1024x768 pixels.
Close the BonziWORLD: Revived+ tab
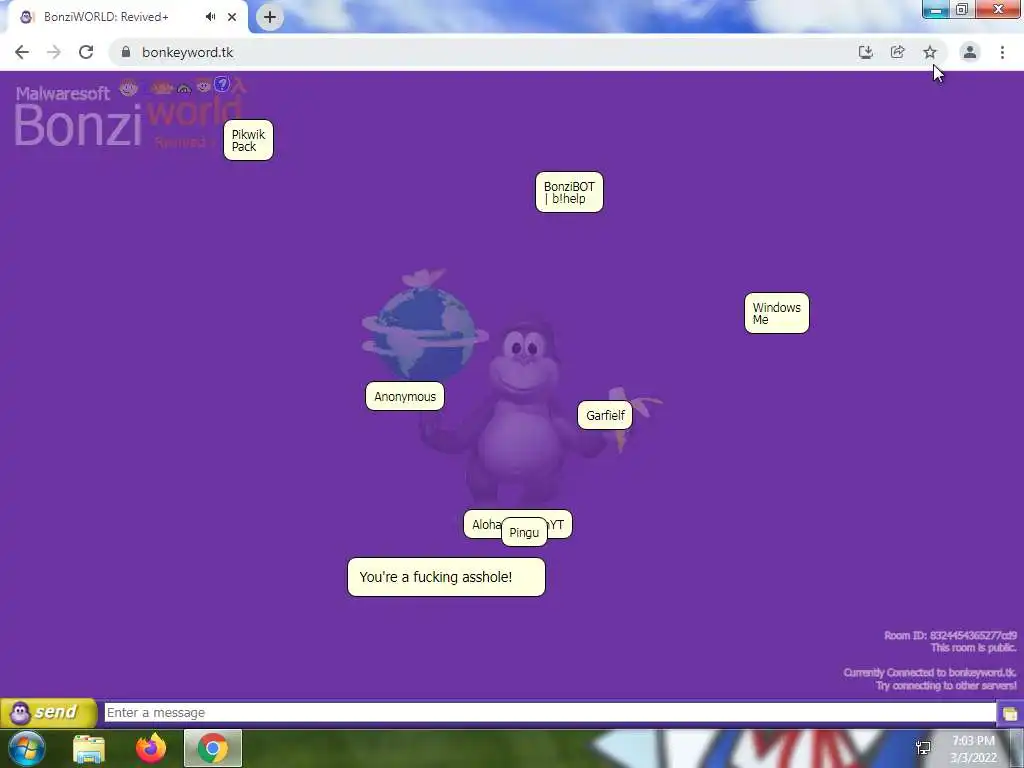(x=232, y=17)
